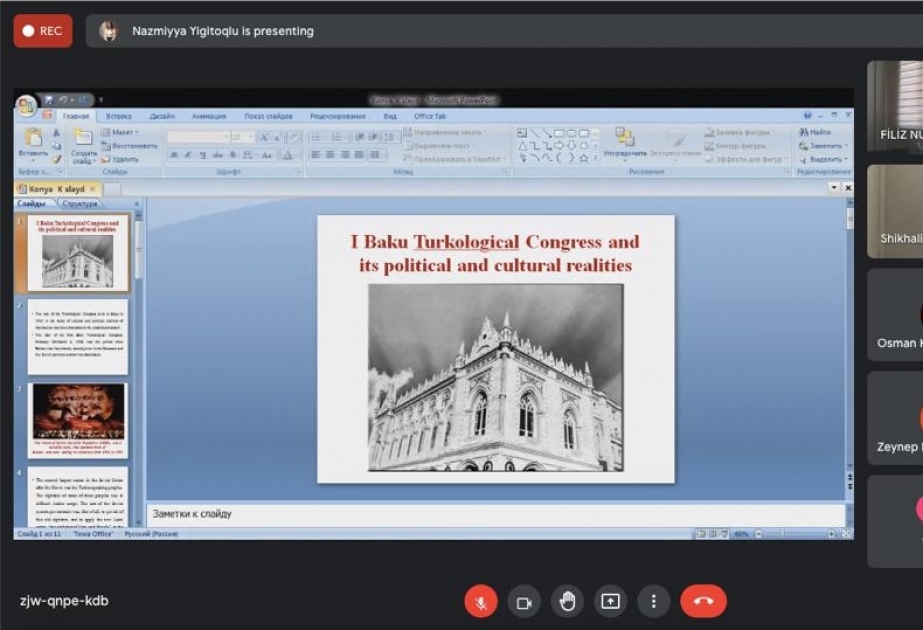This screenshot has width=923, height=630.
Task: Open the Заменить replace dropdown
Action: pos(823,145)
